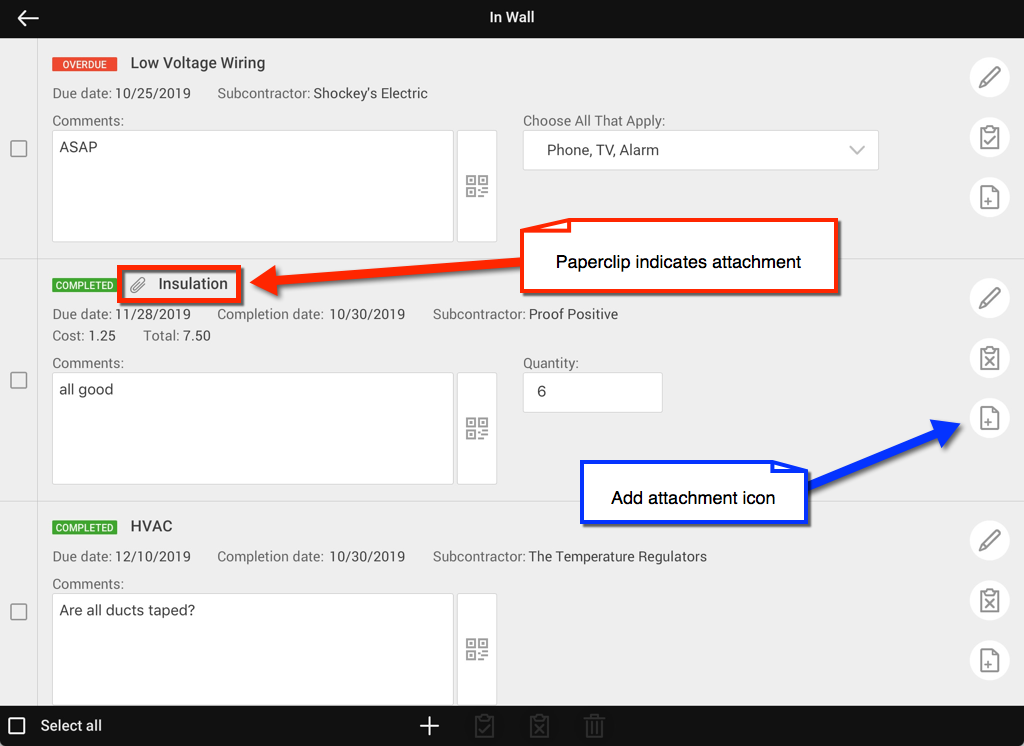This screenshot has height=746, width=1024.
Task: Tick the HVAC item checkbox
Action: [x=19, y=612]
